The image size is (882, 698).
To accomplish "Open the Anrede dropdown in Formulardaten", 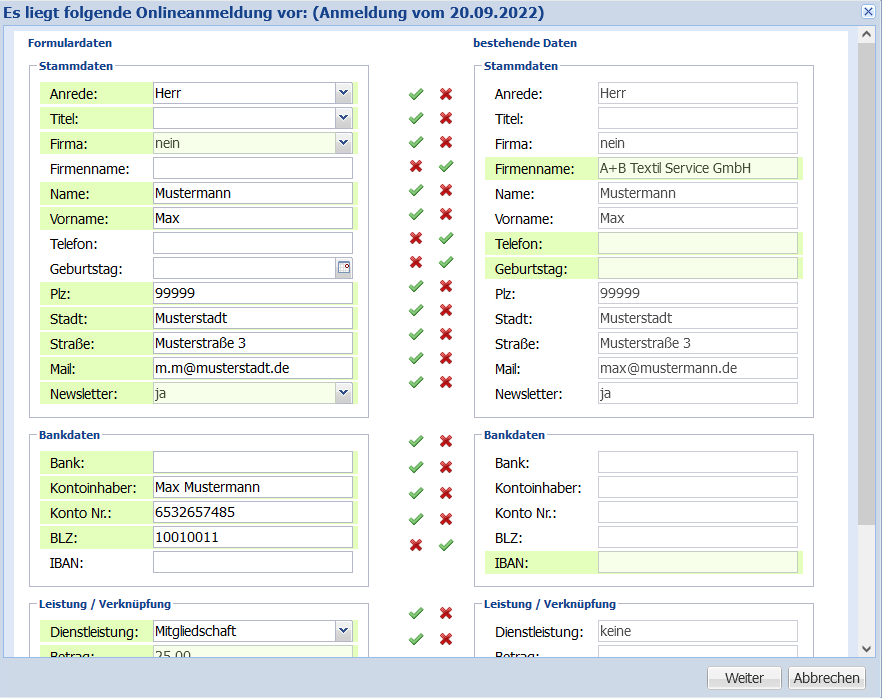I will pyautogui.click(x=344, y=93).
